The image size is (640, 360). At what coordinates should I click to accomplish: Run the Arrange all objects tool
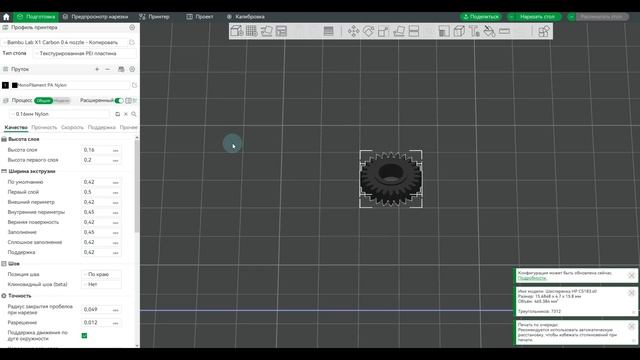(281, 31)
